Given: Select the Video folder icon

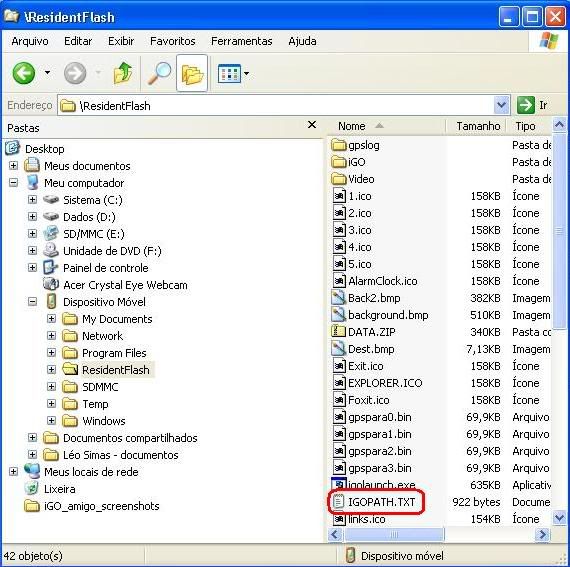Looking at the screenshot, I should point(339,179).
